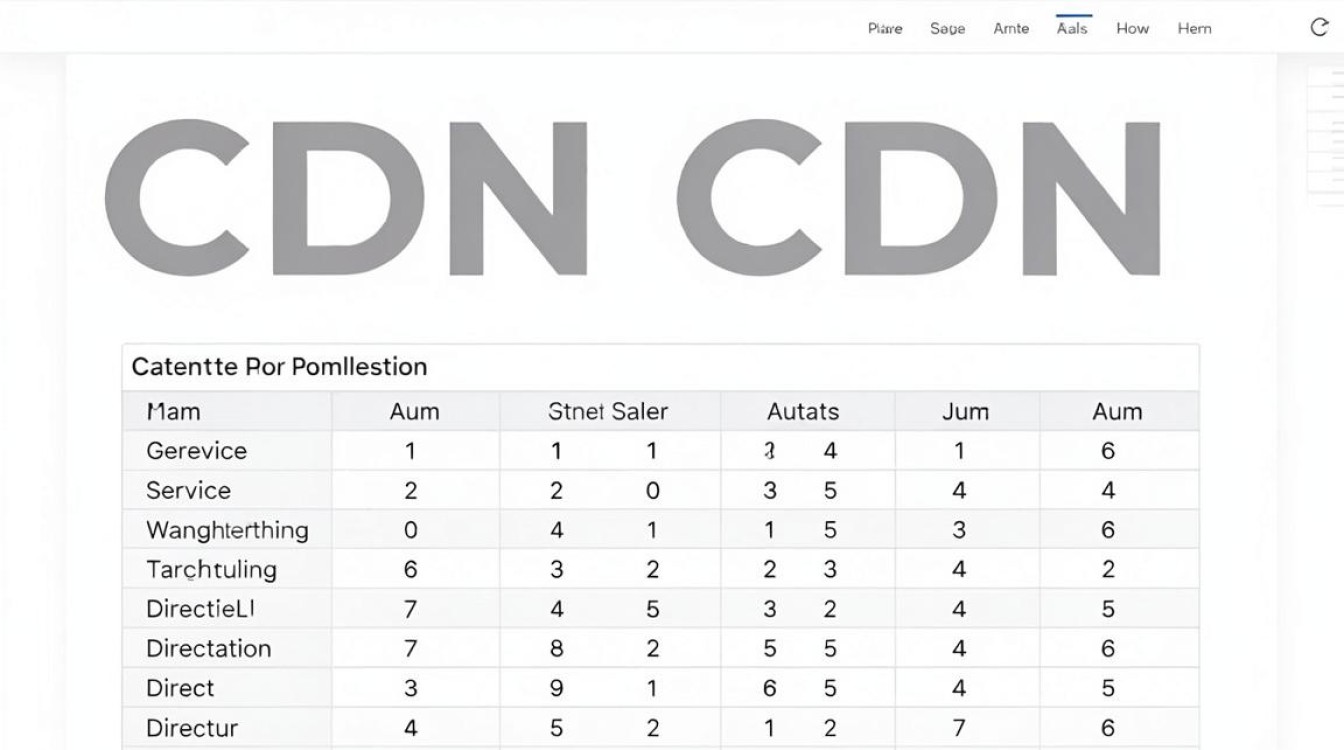Choose the Tarchtuling row label
1344x750 pixels.
click(x=211, y=570)
